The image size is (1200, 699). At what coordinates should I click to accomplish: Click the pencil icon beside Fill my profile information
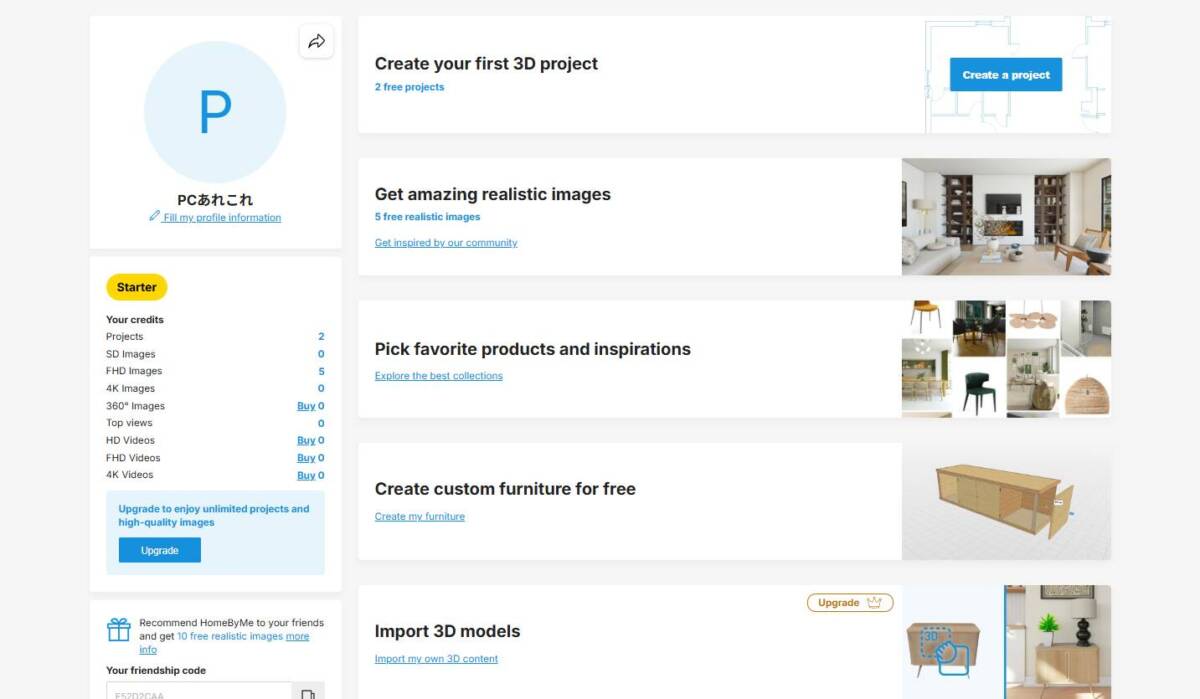coord(154,216)
